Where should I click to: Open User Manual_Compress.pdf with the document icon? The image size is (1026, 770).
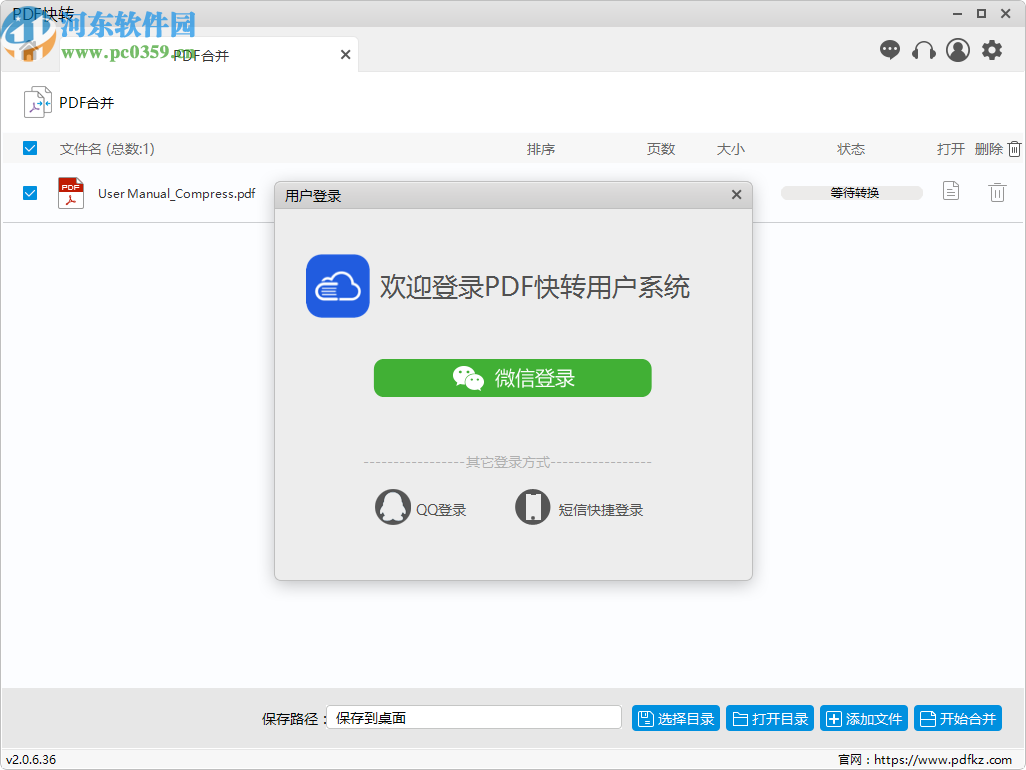coord(950,192)
